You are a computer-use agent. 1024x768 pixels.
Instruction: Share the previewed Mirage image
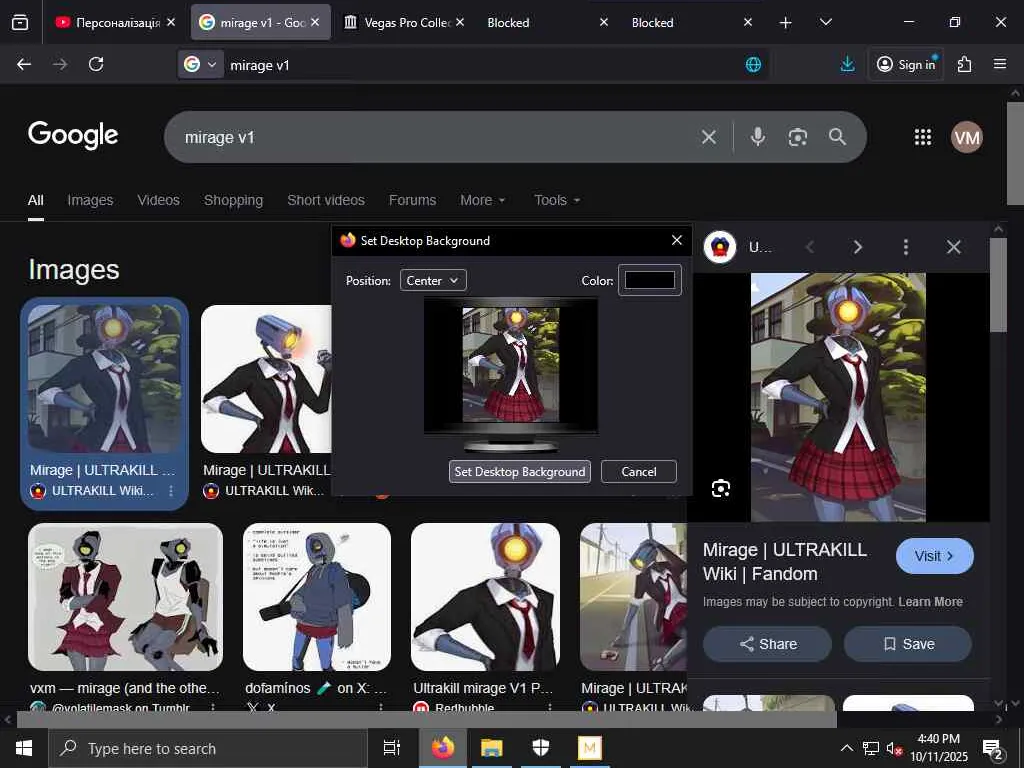pyautogui.click(x=767, y=644)
